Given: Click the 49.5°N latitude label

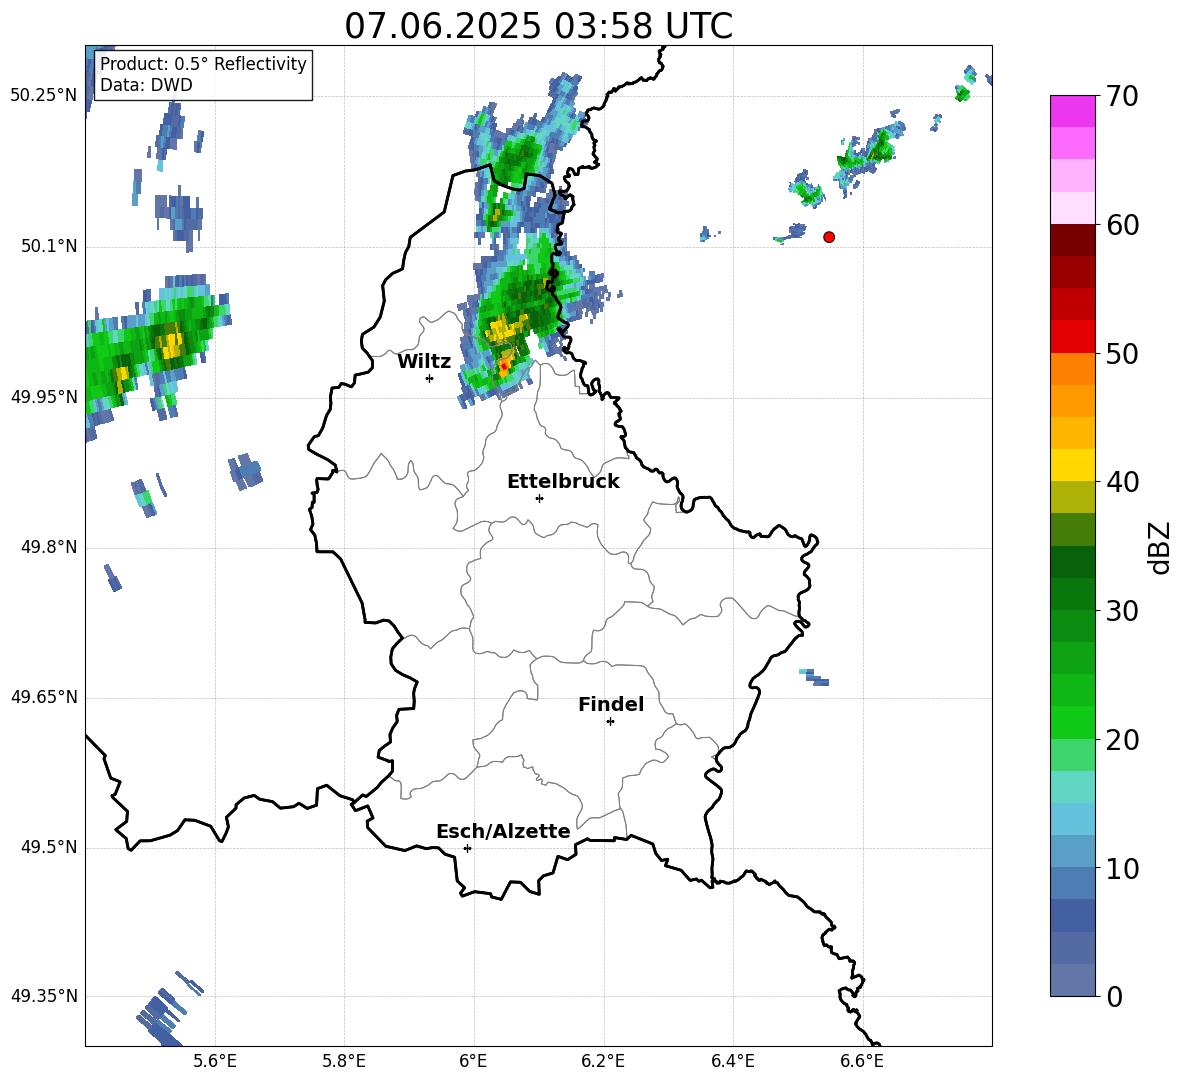Looking at the screenshot, I should tap(49, 847).
